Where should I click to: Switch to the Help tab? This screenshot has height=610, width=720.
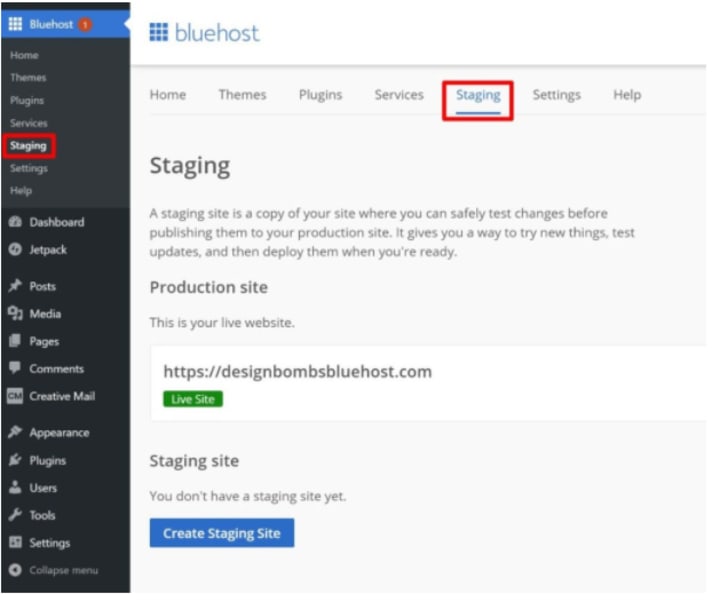click(x=627, y=95)
